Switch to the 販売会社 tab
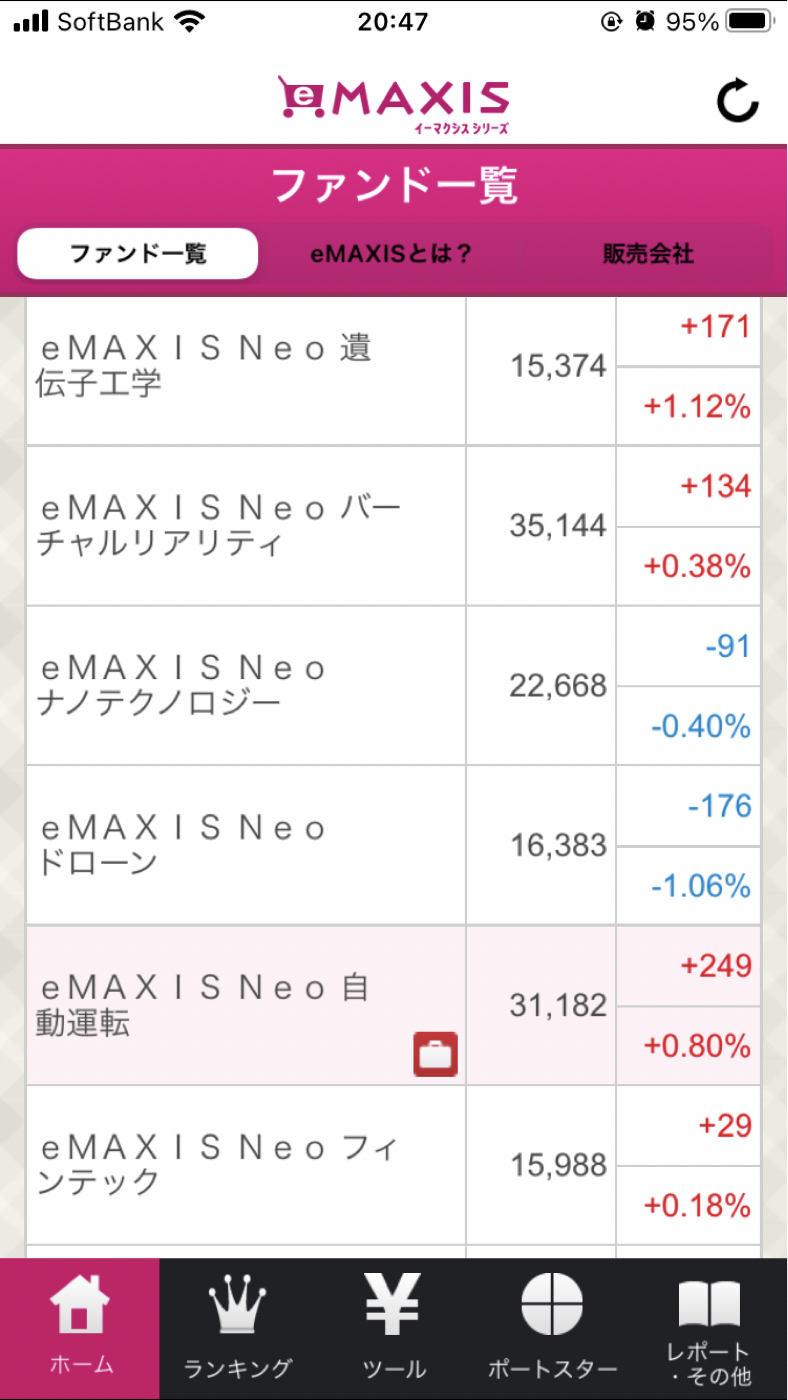788x1400 pixels. pyautogui.click(x=647, y=254)
